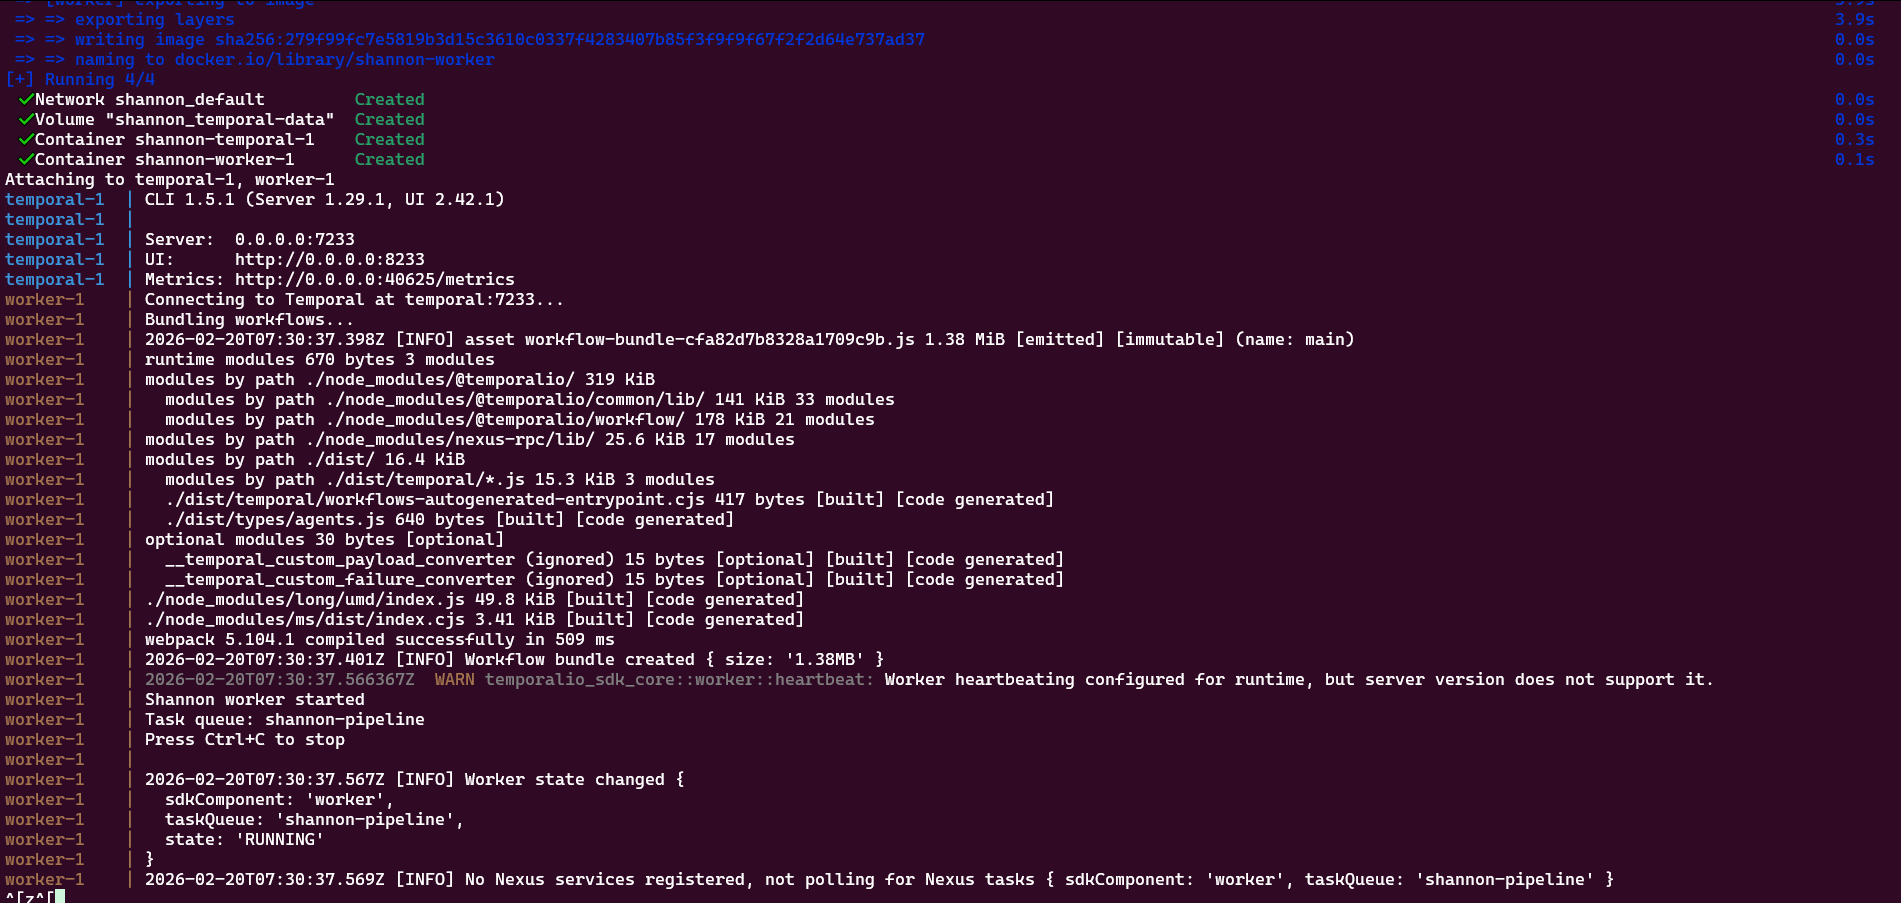Viewport: 1901px width, 903px height.
Task: Click the "Attaching to temporal-1, worker-1" line
Action: [169, 179]
